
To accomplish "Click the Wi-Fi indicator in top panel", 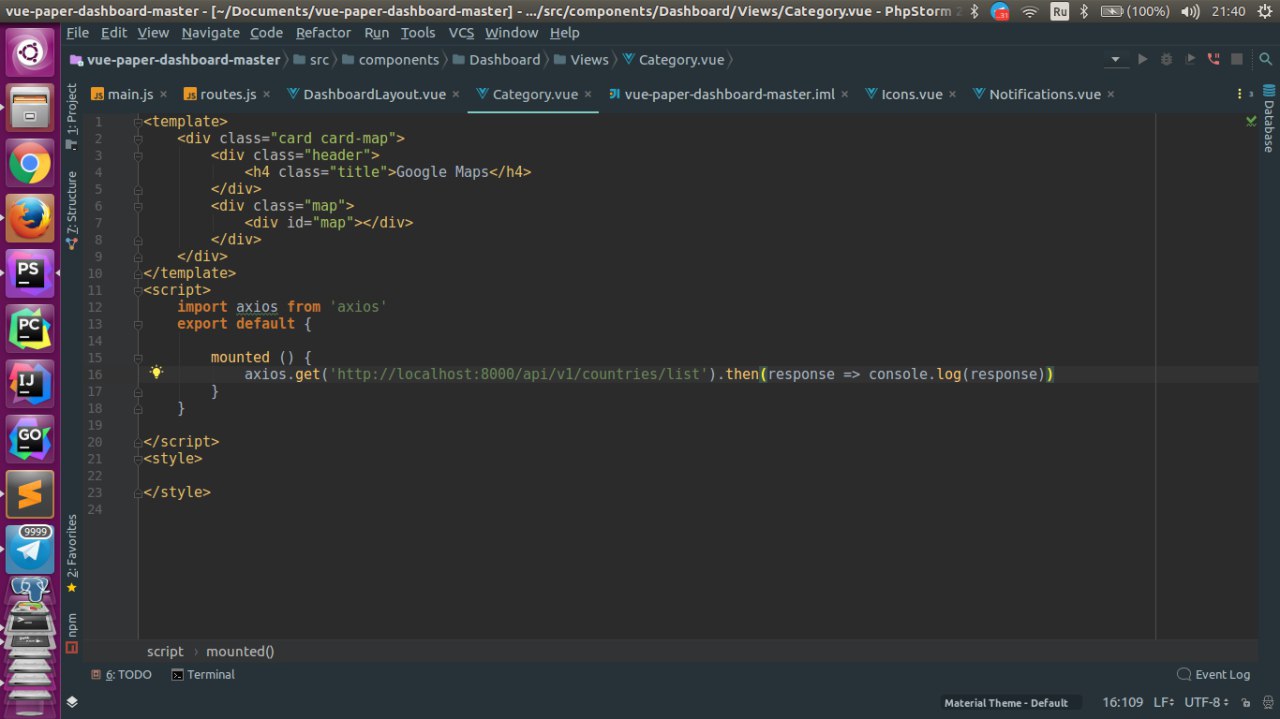I will tap(1030, 11).
